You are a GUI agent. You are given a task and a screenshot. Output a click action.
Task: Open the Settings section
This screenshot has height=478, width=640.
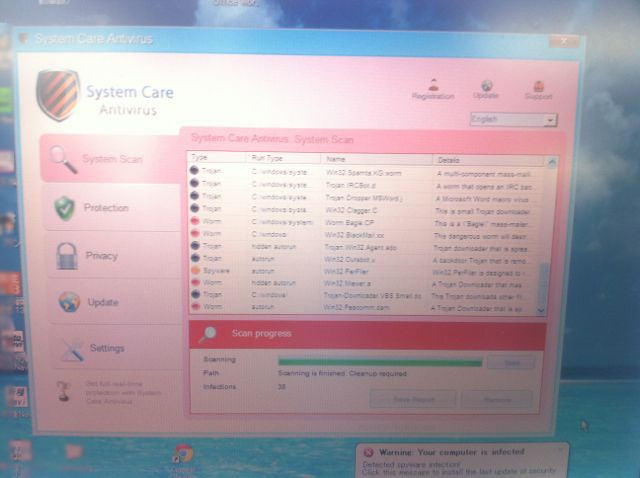coord(106,348)
